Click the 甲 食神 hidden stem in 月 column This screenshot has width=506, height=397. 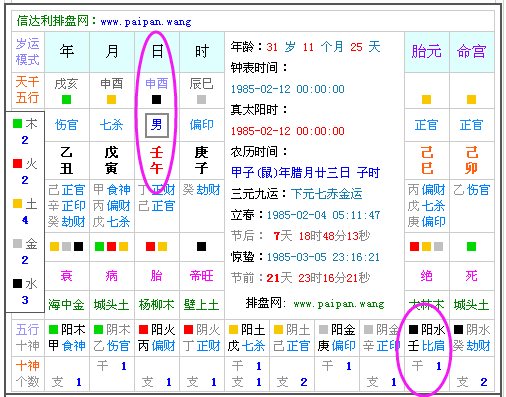pyautogui.click(x=112, y=190)
